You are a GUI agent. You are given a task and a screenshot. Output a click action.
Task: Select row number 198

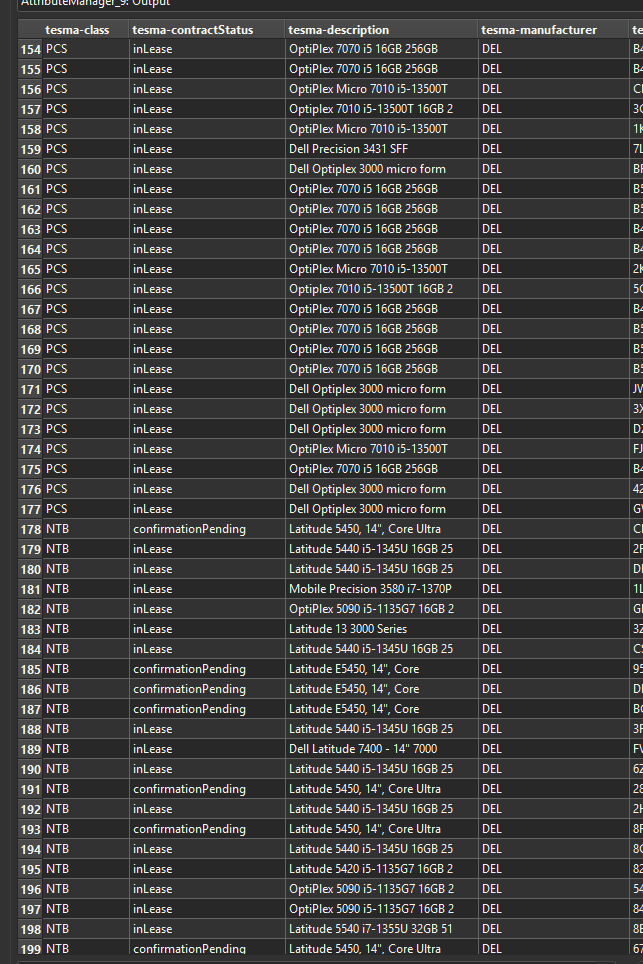click(x=30, y=929)
